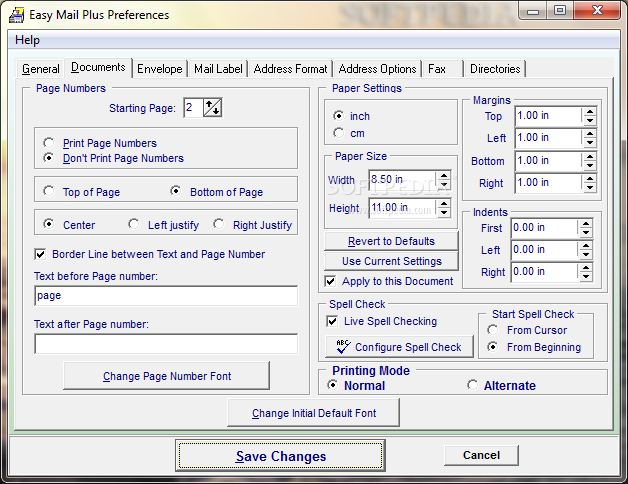
Task: Click the Right indent input field
Action: (x=545, y=272)
